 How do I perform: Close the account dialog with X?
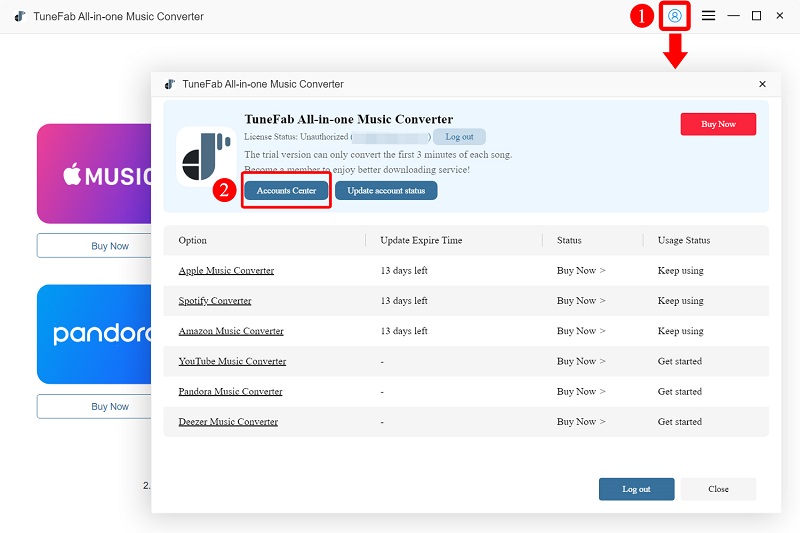[762, 85]
